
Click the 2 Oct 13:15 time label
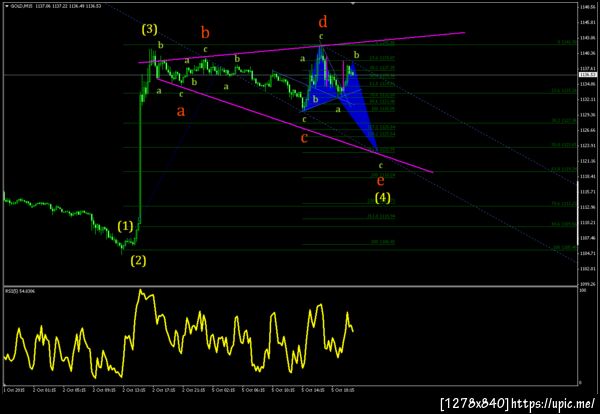tap(134, 390)
